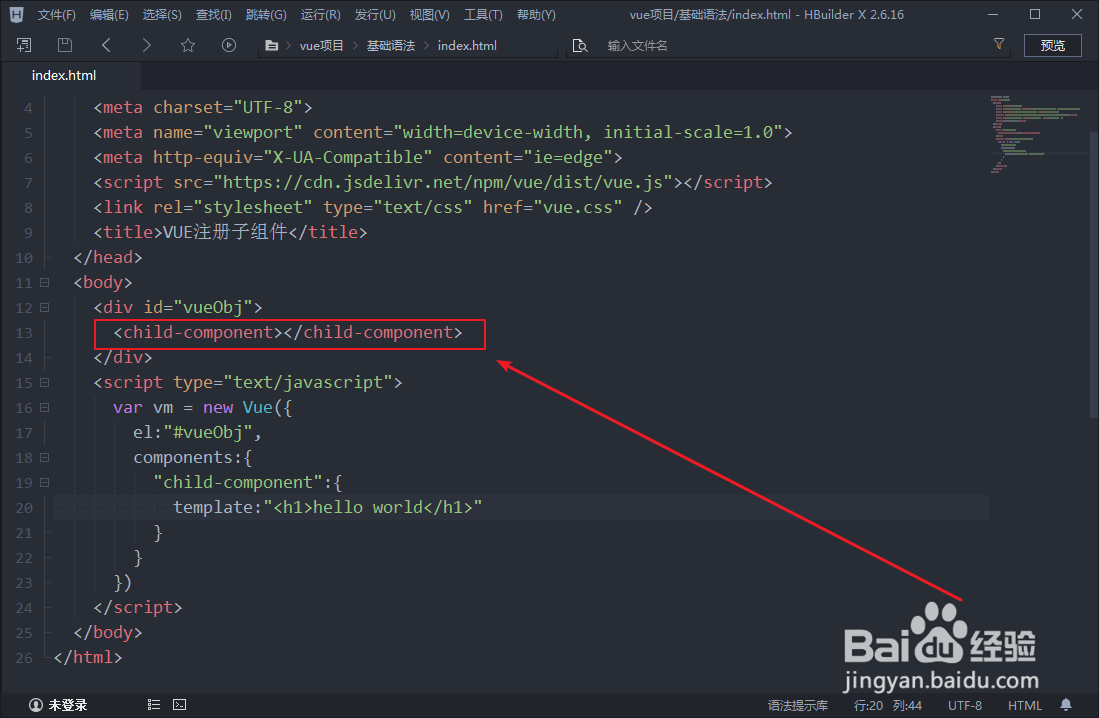
Task: Open the 视图(V) menu
Action: tap(429, 15)
